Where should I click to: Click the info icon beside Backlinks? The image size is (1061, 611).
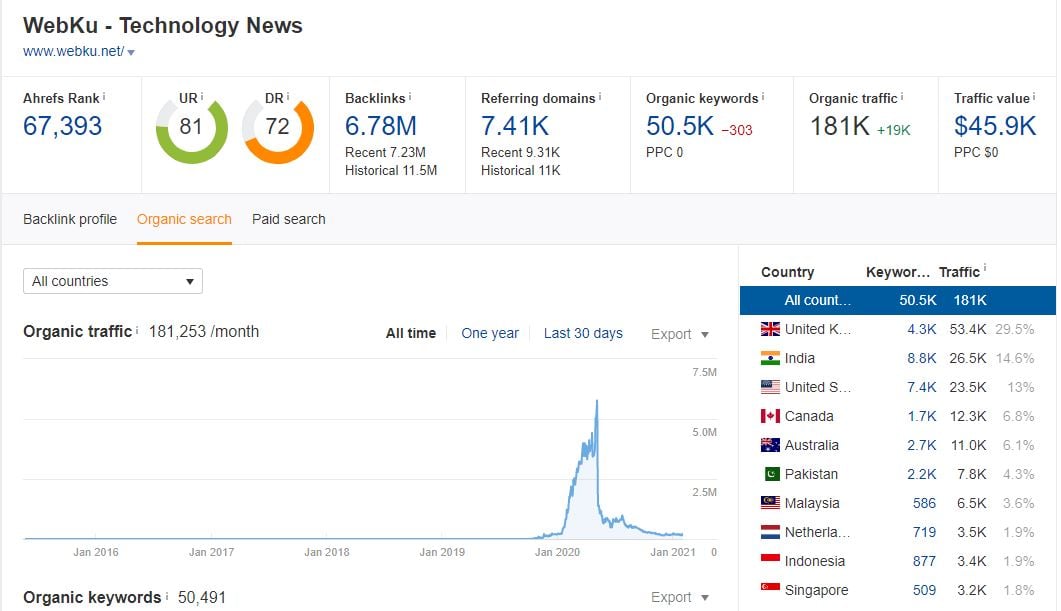pyautogui.click(x=410, y=96)
